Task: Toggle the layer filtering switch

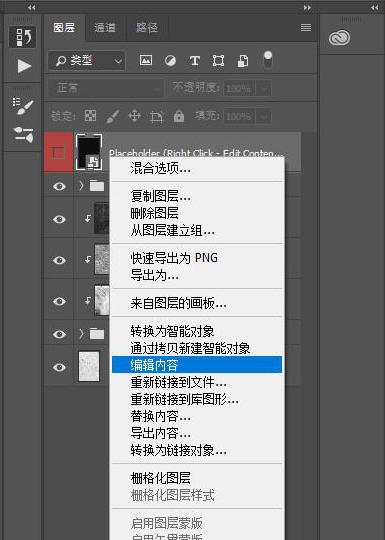Action: point(268,60)
